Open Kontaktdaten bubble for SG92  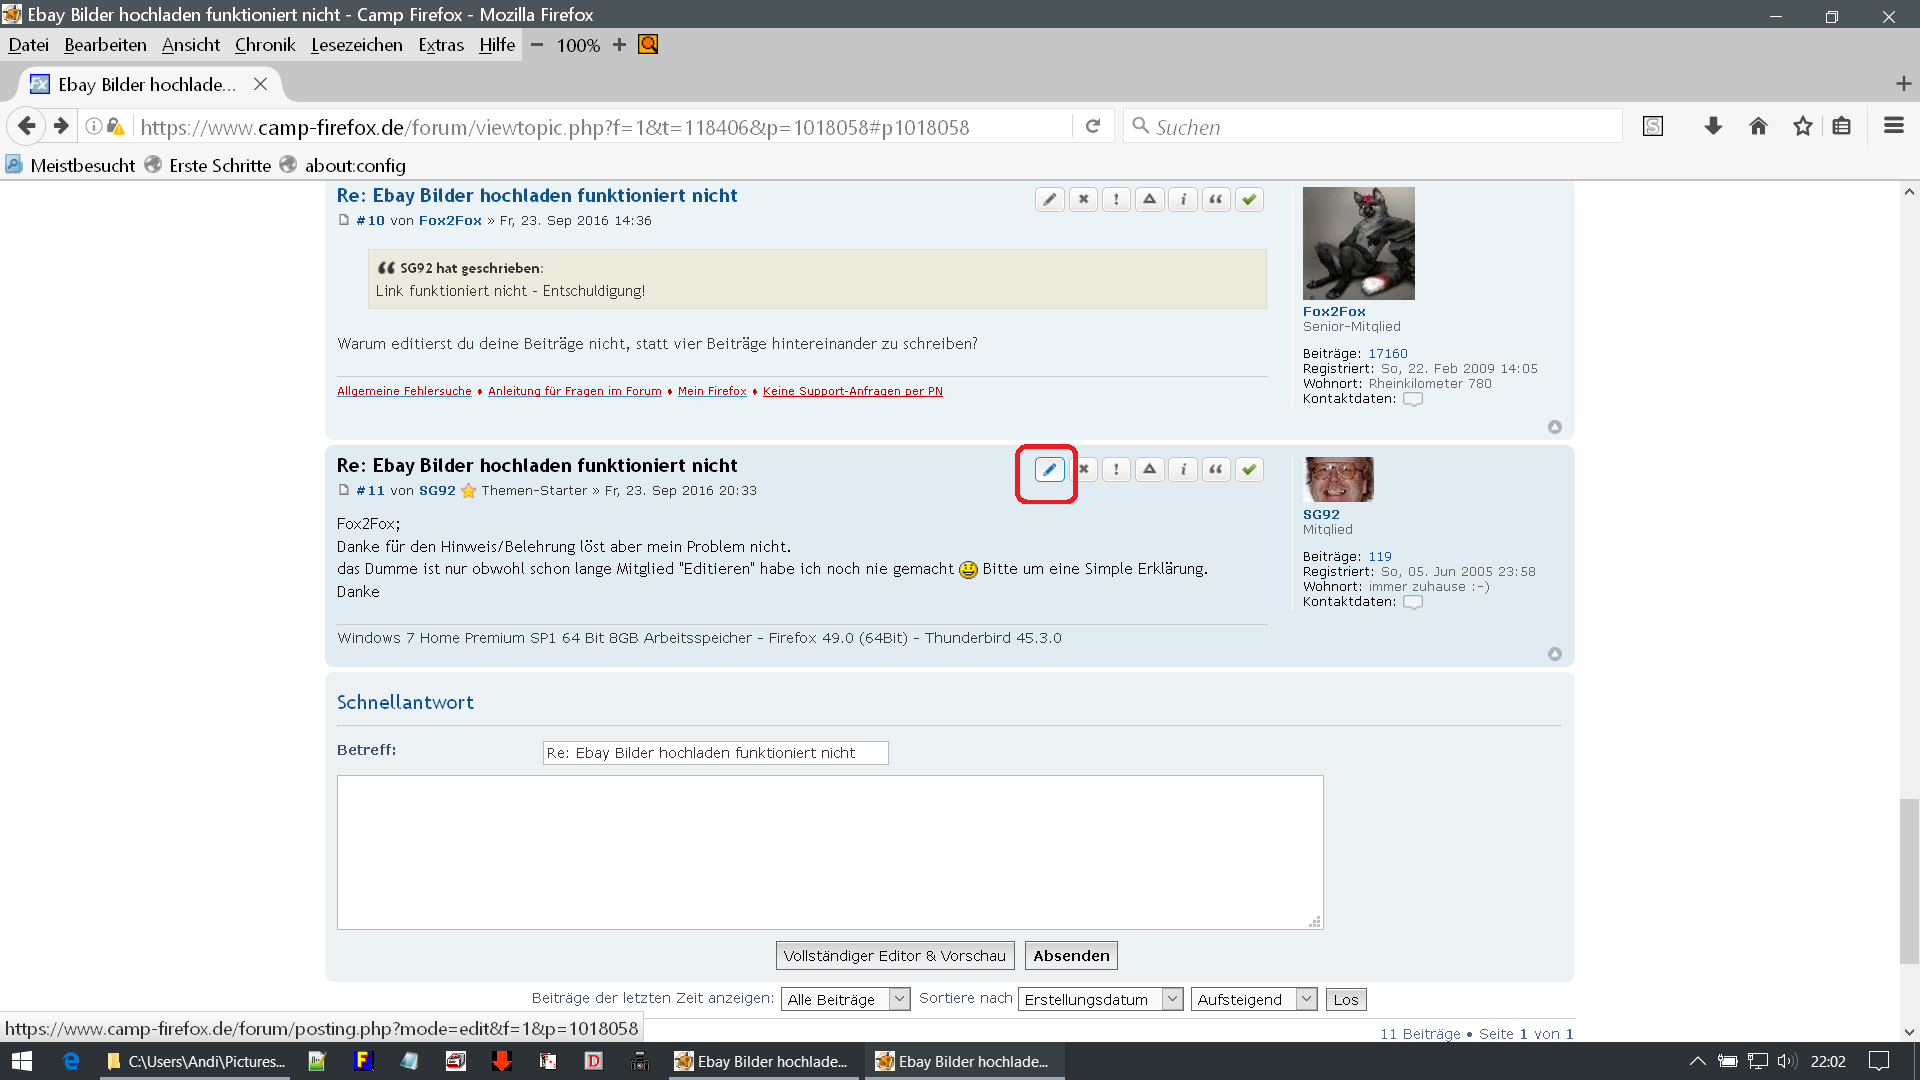click(1412, 602)
